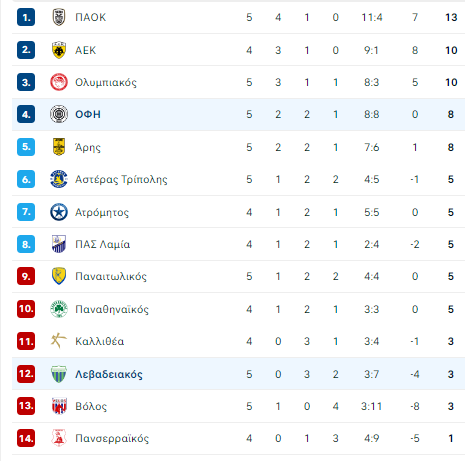The width and height of the screenshot is (465, 461).
Task: Click the light-blue rank 5 badge
Action: (26, 147)
